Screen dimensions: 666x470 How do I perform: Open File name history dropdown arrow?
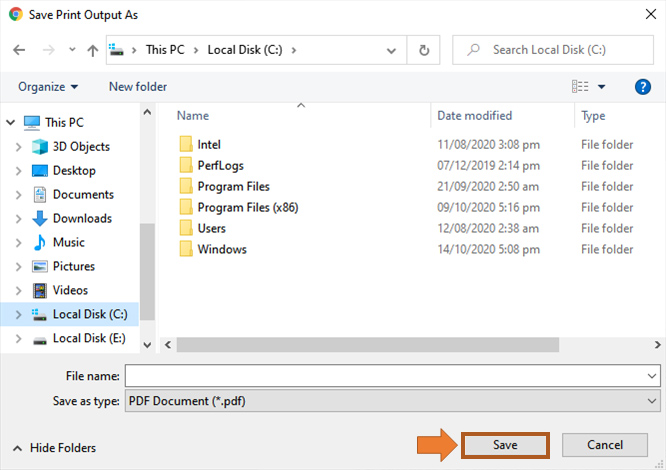[x=652, y=376]
